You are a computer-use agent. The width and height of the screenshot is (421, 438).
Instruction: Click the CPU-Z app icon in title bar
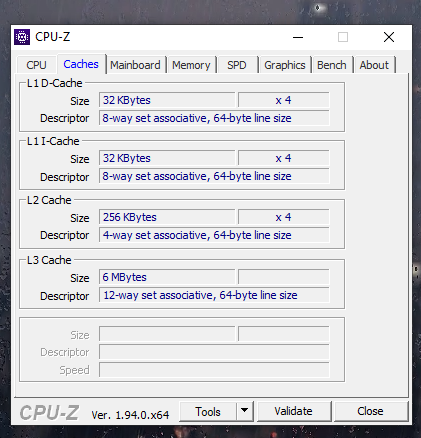[x=22, y=37]
